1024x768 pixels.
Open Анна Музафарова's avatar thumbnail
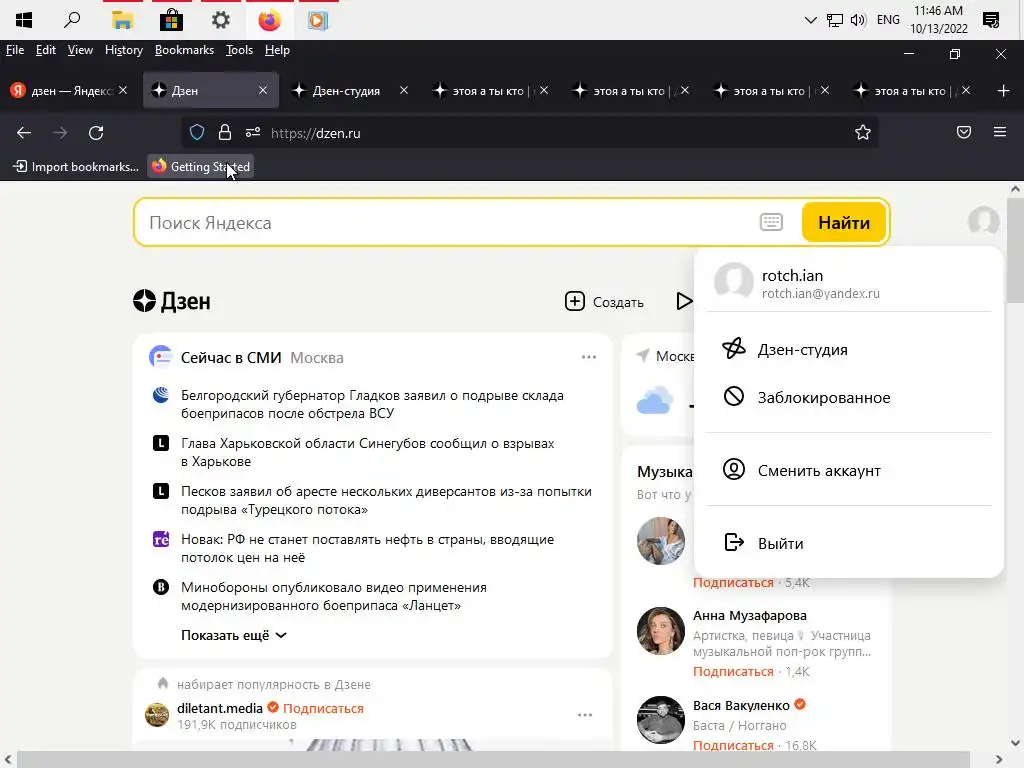661,631
